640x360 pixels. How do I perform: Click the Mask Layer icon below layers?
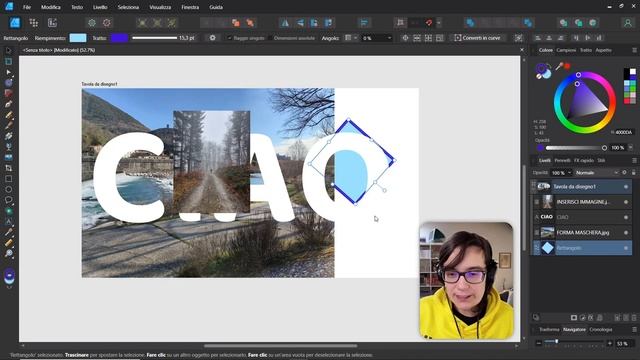coord(574,318)
